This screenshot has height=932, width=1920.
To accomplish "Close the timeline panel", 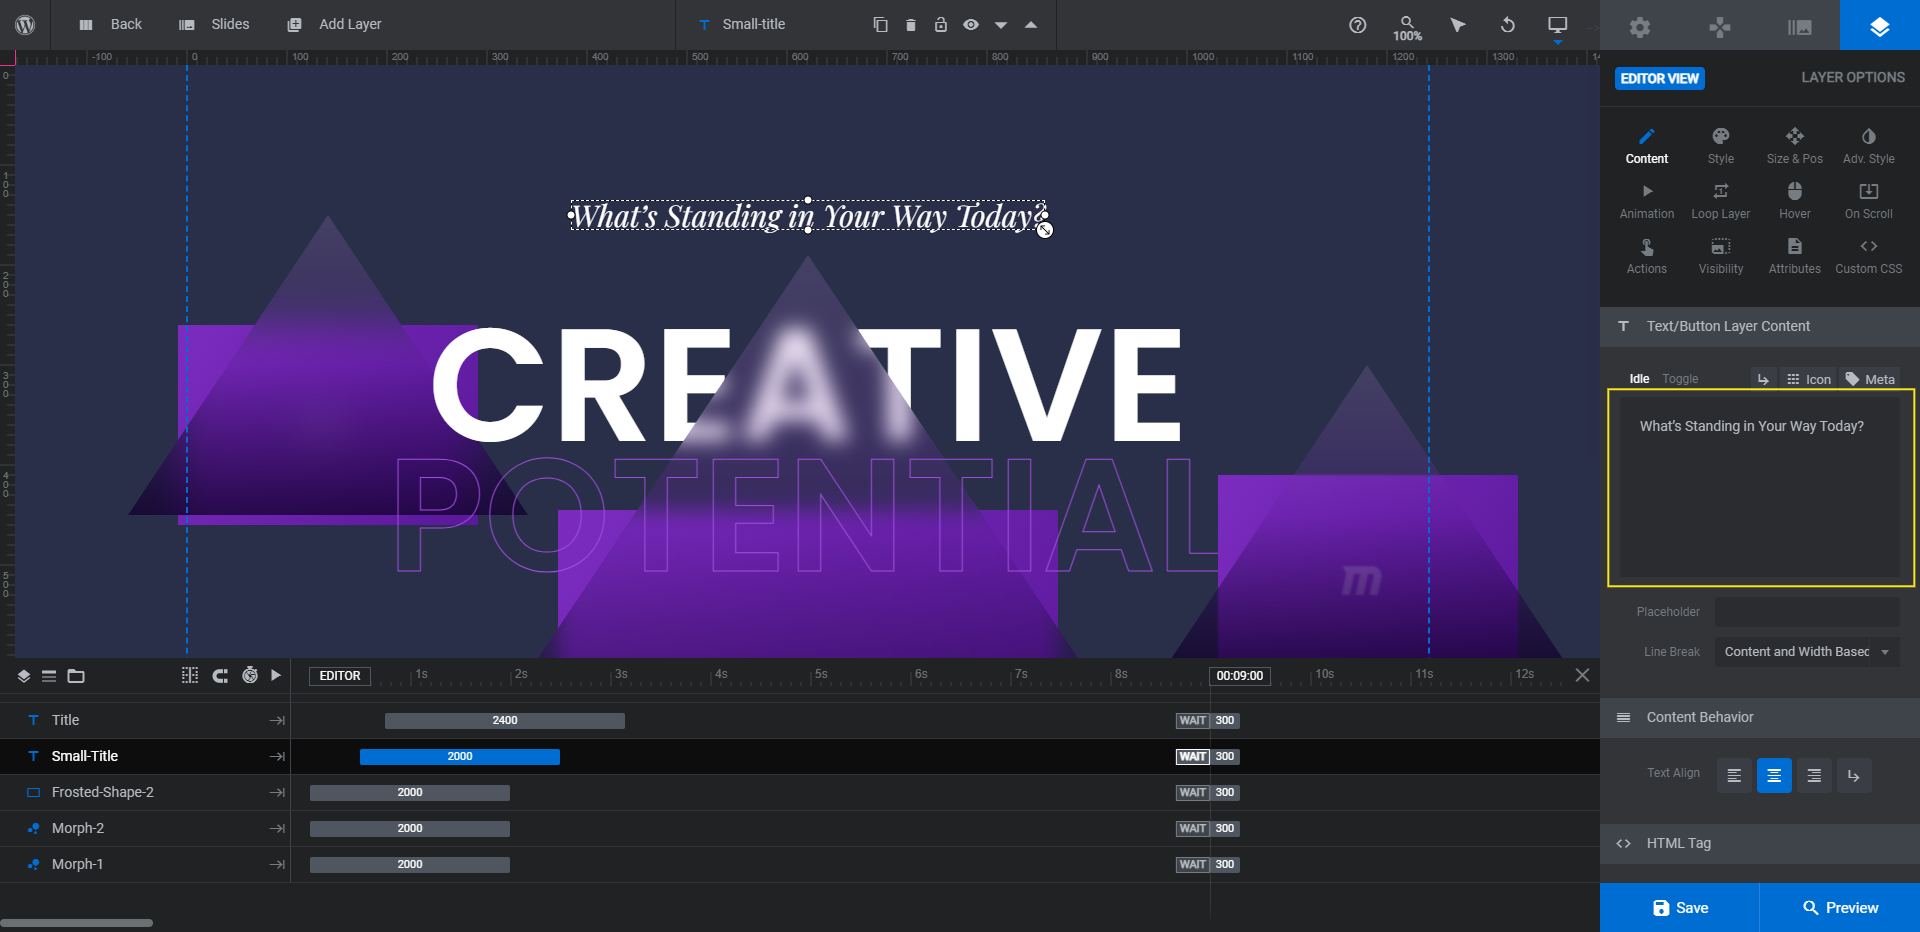I will [1582, 675].
